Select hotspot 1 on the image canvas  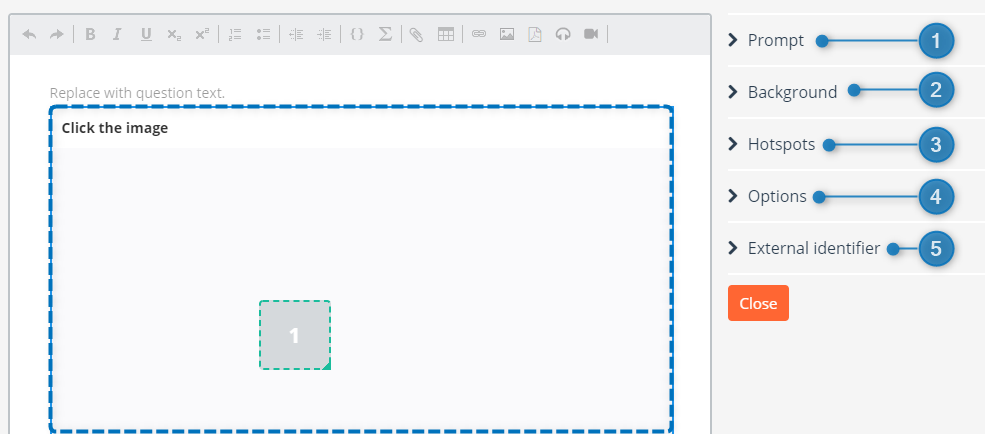[x=295, y=335]
